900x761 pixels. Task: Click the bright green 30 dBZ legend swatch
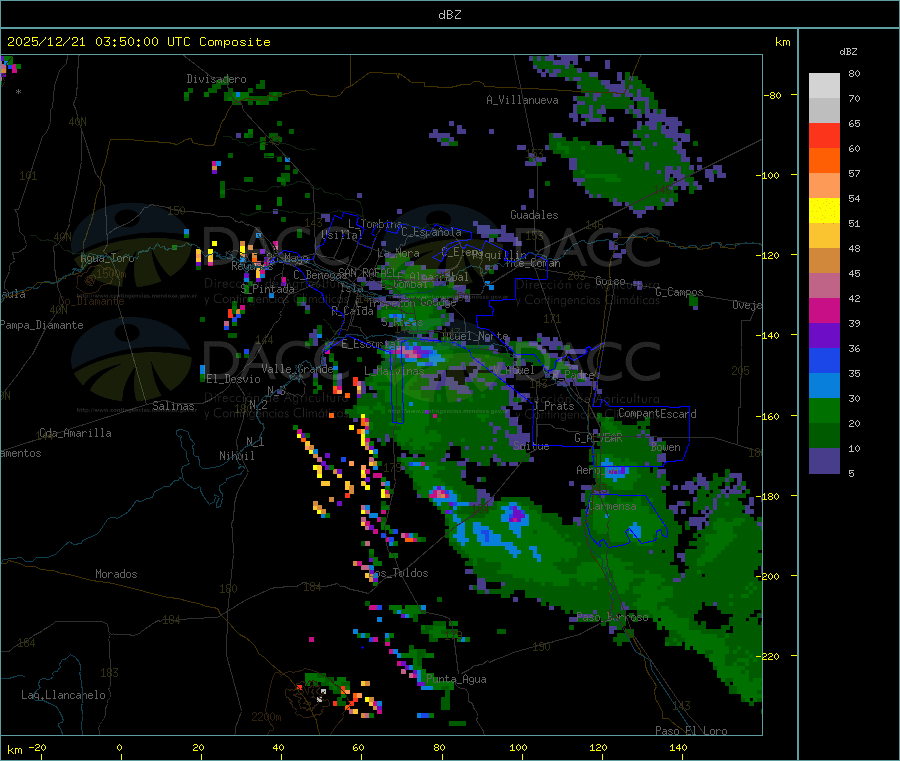click(x=824, y=410)
